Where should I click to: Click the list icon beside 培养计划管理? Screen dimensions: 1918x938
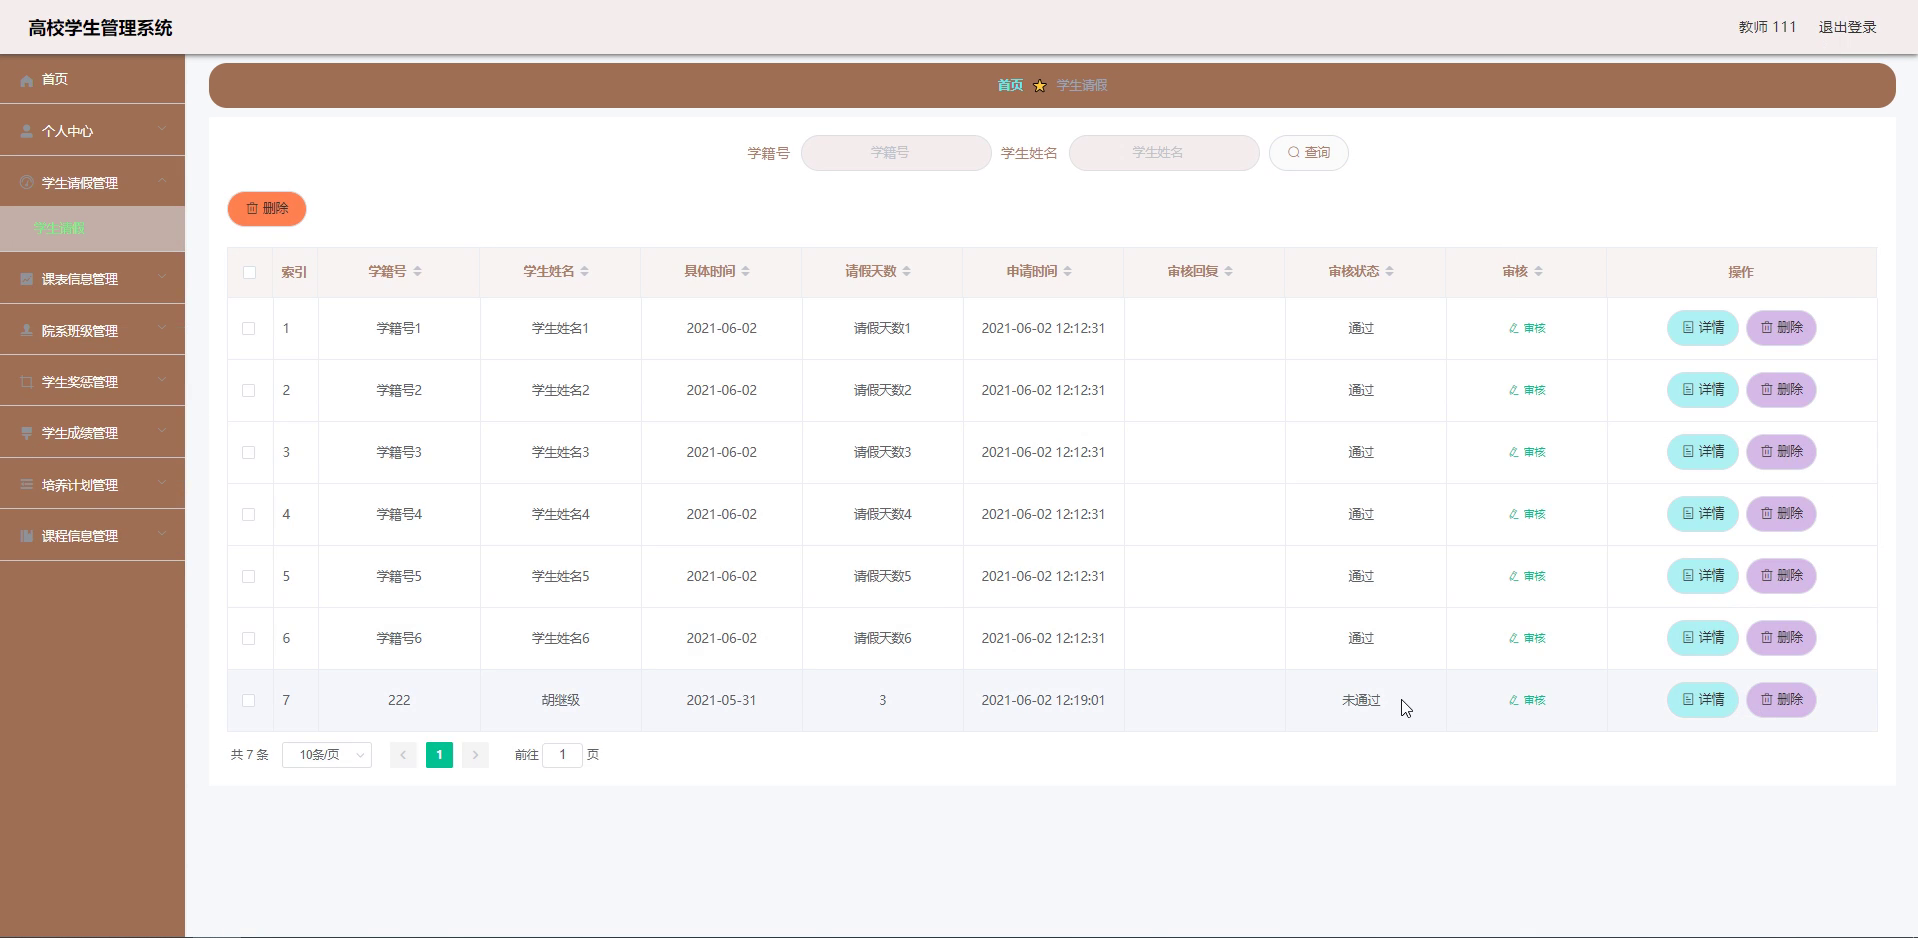pyautogui.click(x=27, y=485)
